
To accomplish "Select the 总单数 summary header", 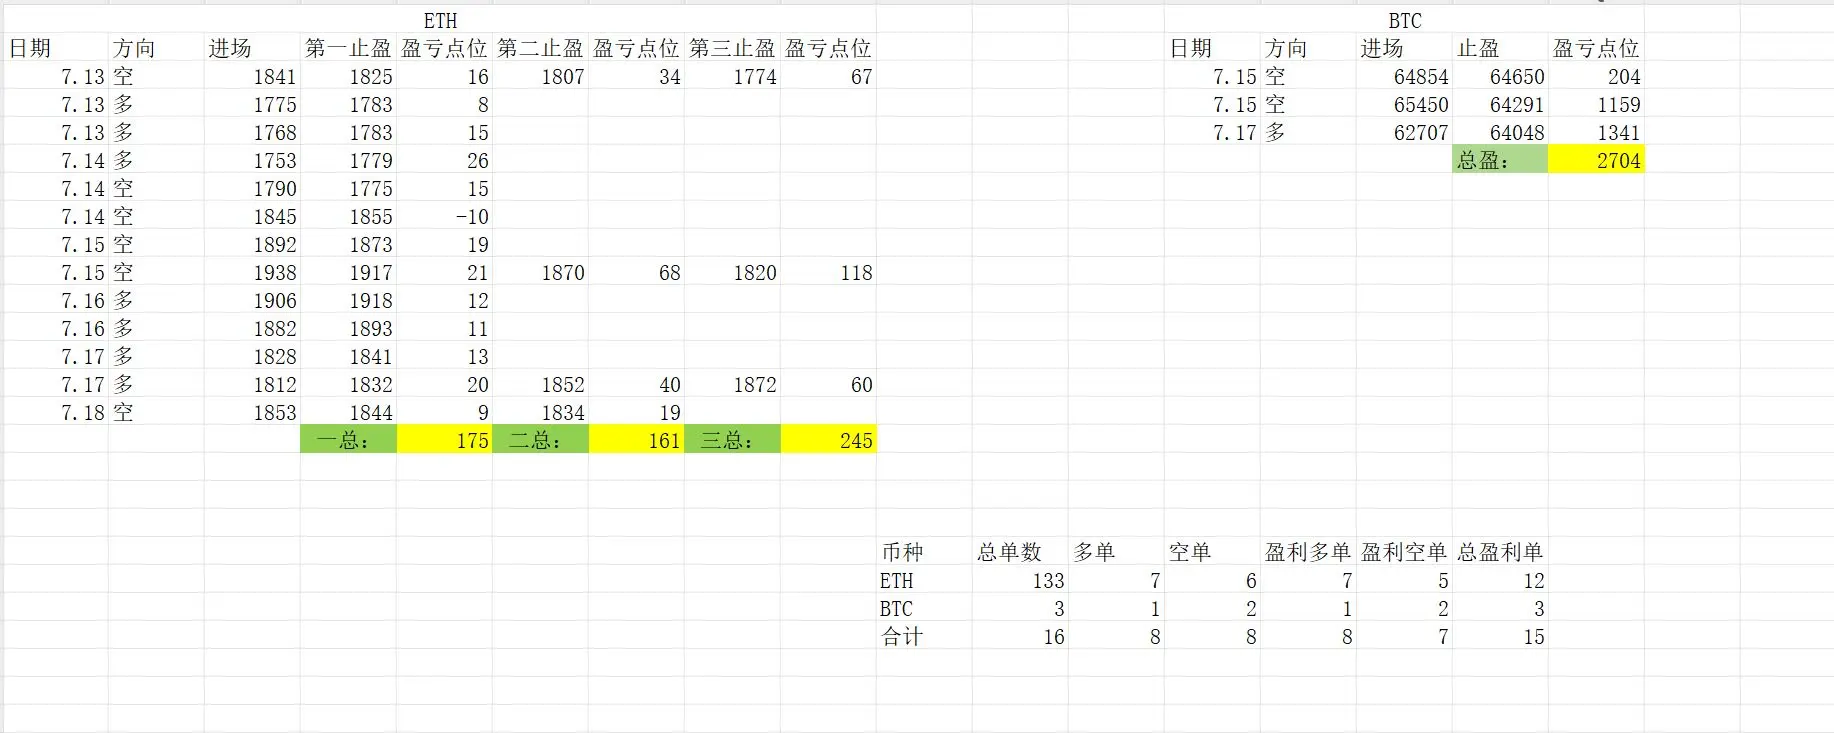I will 1020,552.
